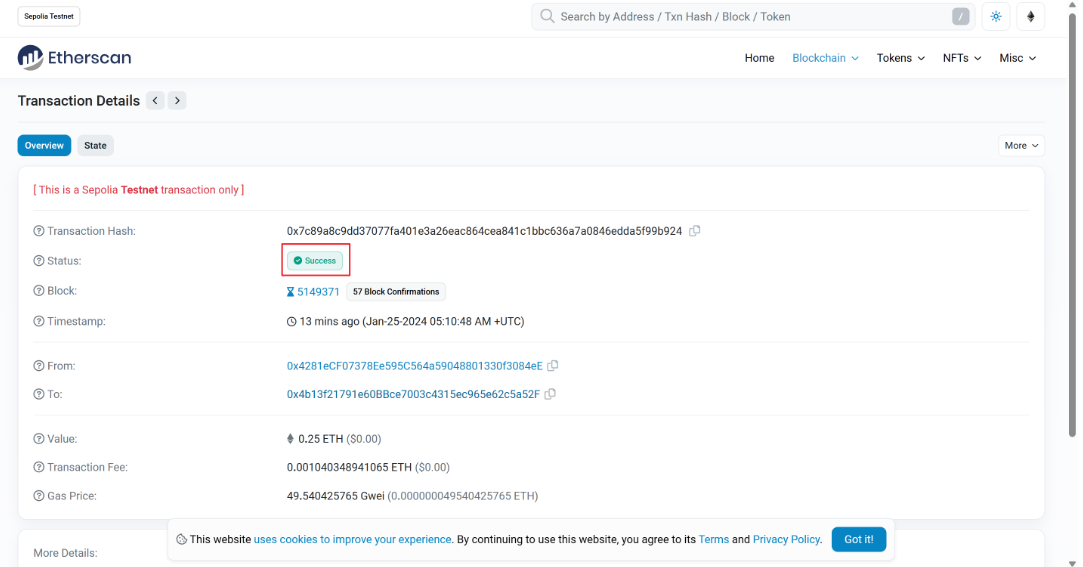
Task: Open the Blockchain dropdown menu
Action: (825, 58)
